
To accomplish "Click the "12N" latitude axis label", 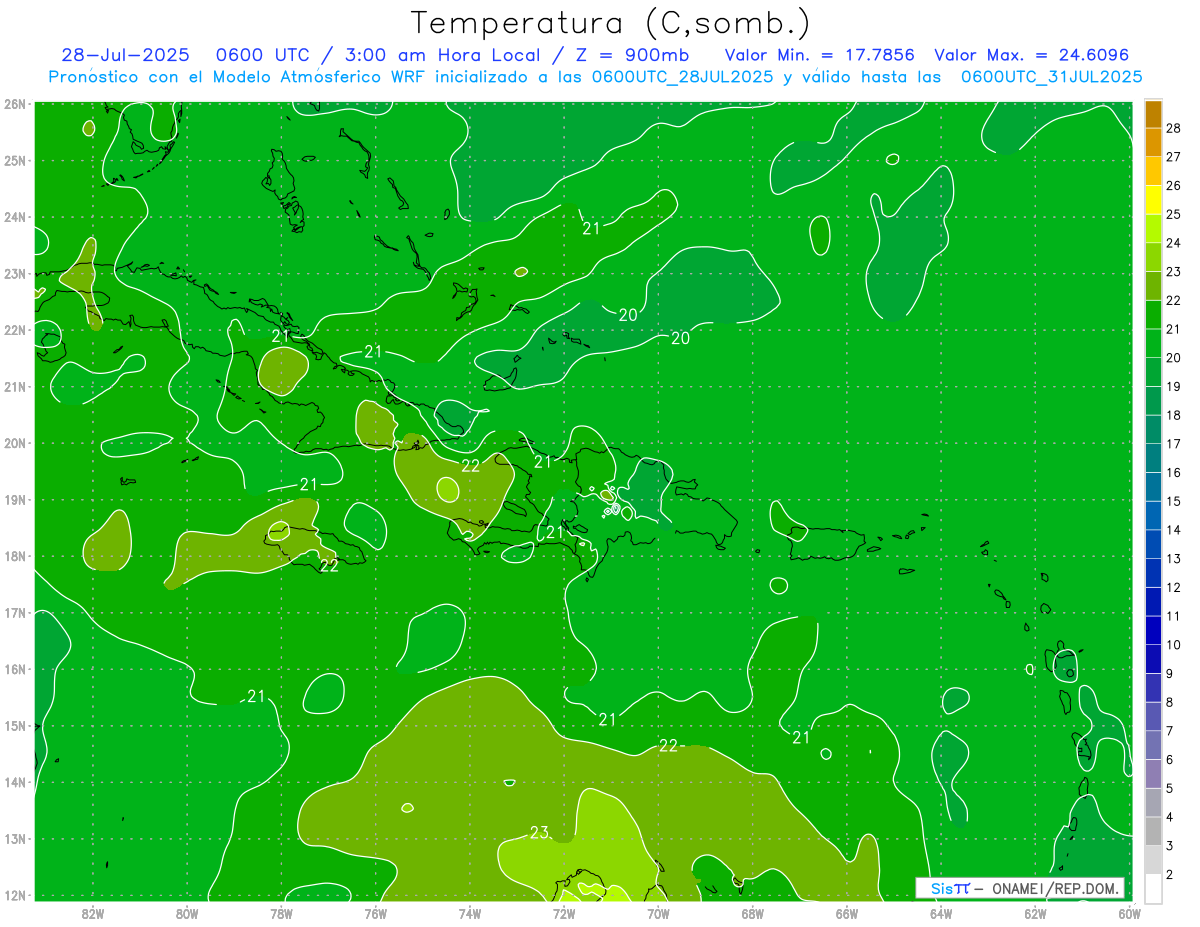I will click(15, 895).
